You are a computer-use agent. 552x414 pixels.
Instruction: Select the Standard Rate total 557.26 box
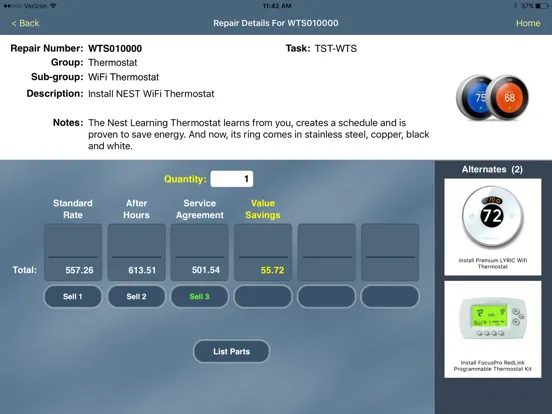pos(73,252)
